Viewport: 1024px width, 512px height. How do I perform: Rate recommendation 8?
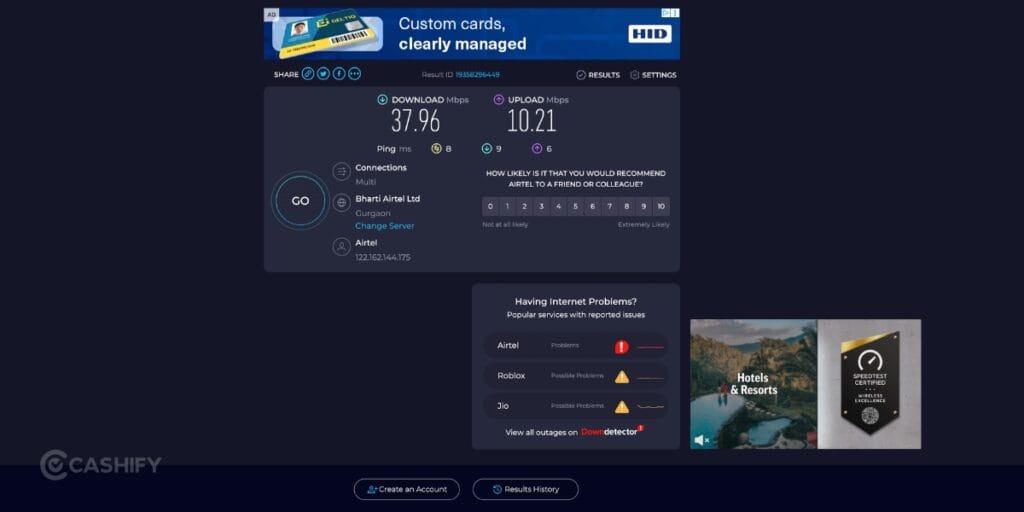point(626,206)
